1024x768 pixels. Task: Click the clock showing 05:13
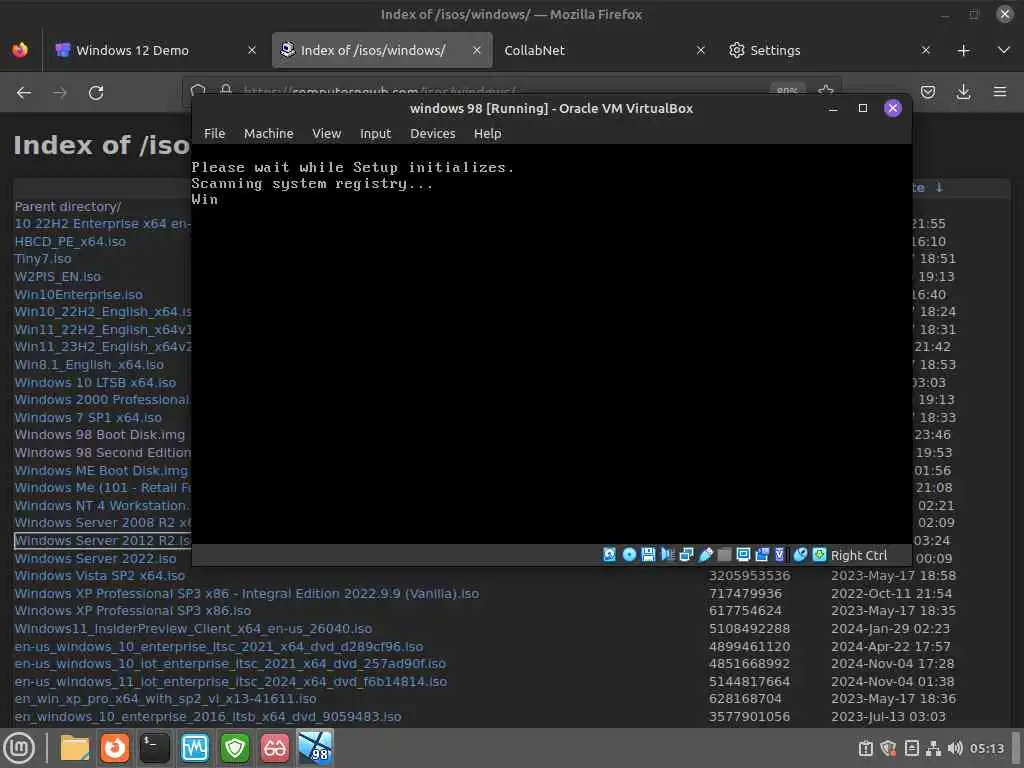point(987,748)
